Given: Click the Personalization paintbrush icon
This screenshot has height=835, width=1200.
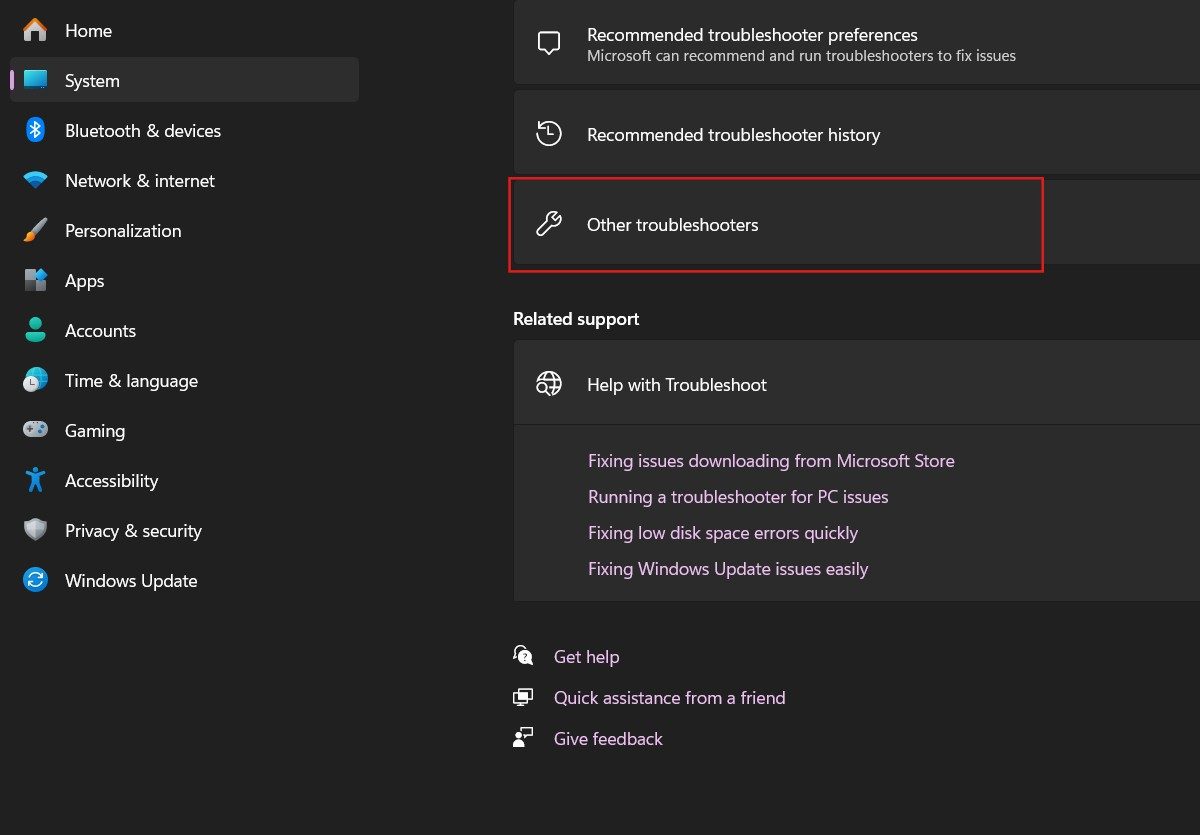Looking at the screenshot, I should (x=35, y=231).
